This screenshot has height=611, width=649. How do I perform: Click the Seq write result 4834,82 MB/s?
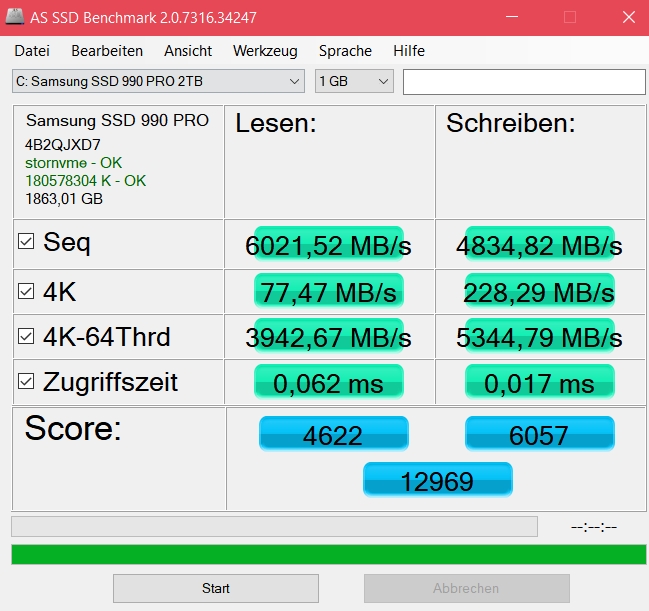pos(539,245)
